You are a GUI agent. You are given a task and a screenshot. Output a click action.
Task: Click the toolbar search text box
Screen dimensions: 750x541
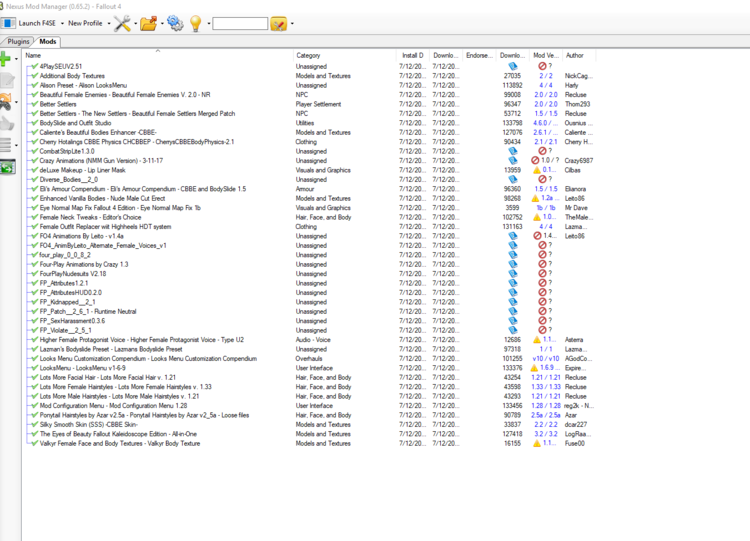click(x=240, y=23)
